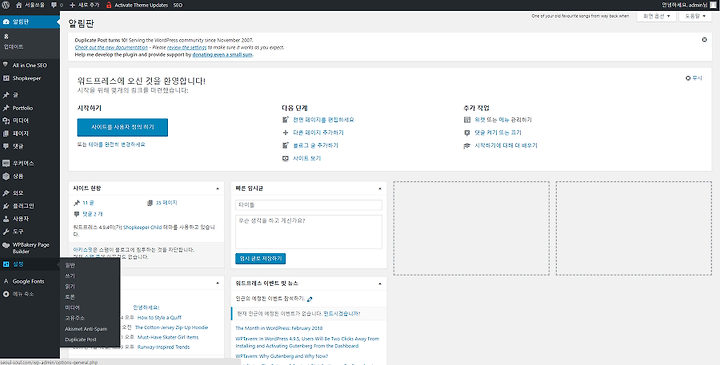
Task: Open Akismet Anti-Spam from settings submenu
Action: 86,329
